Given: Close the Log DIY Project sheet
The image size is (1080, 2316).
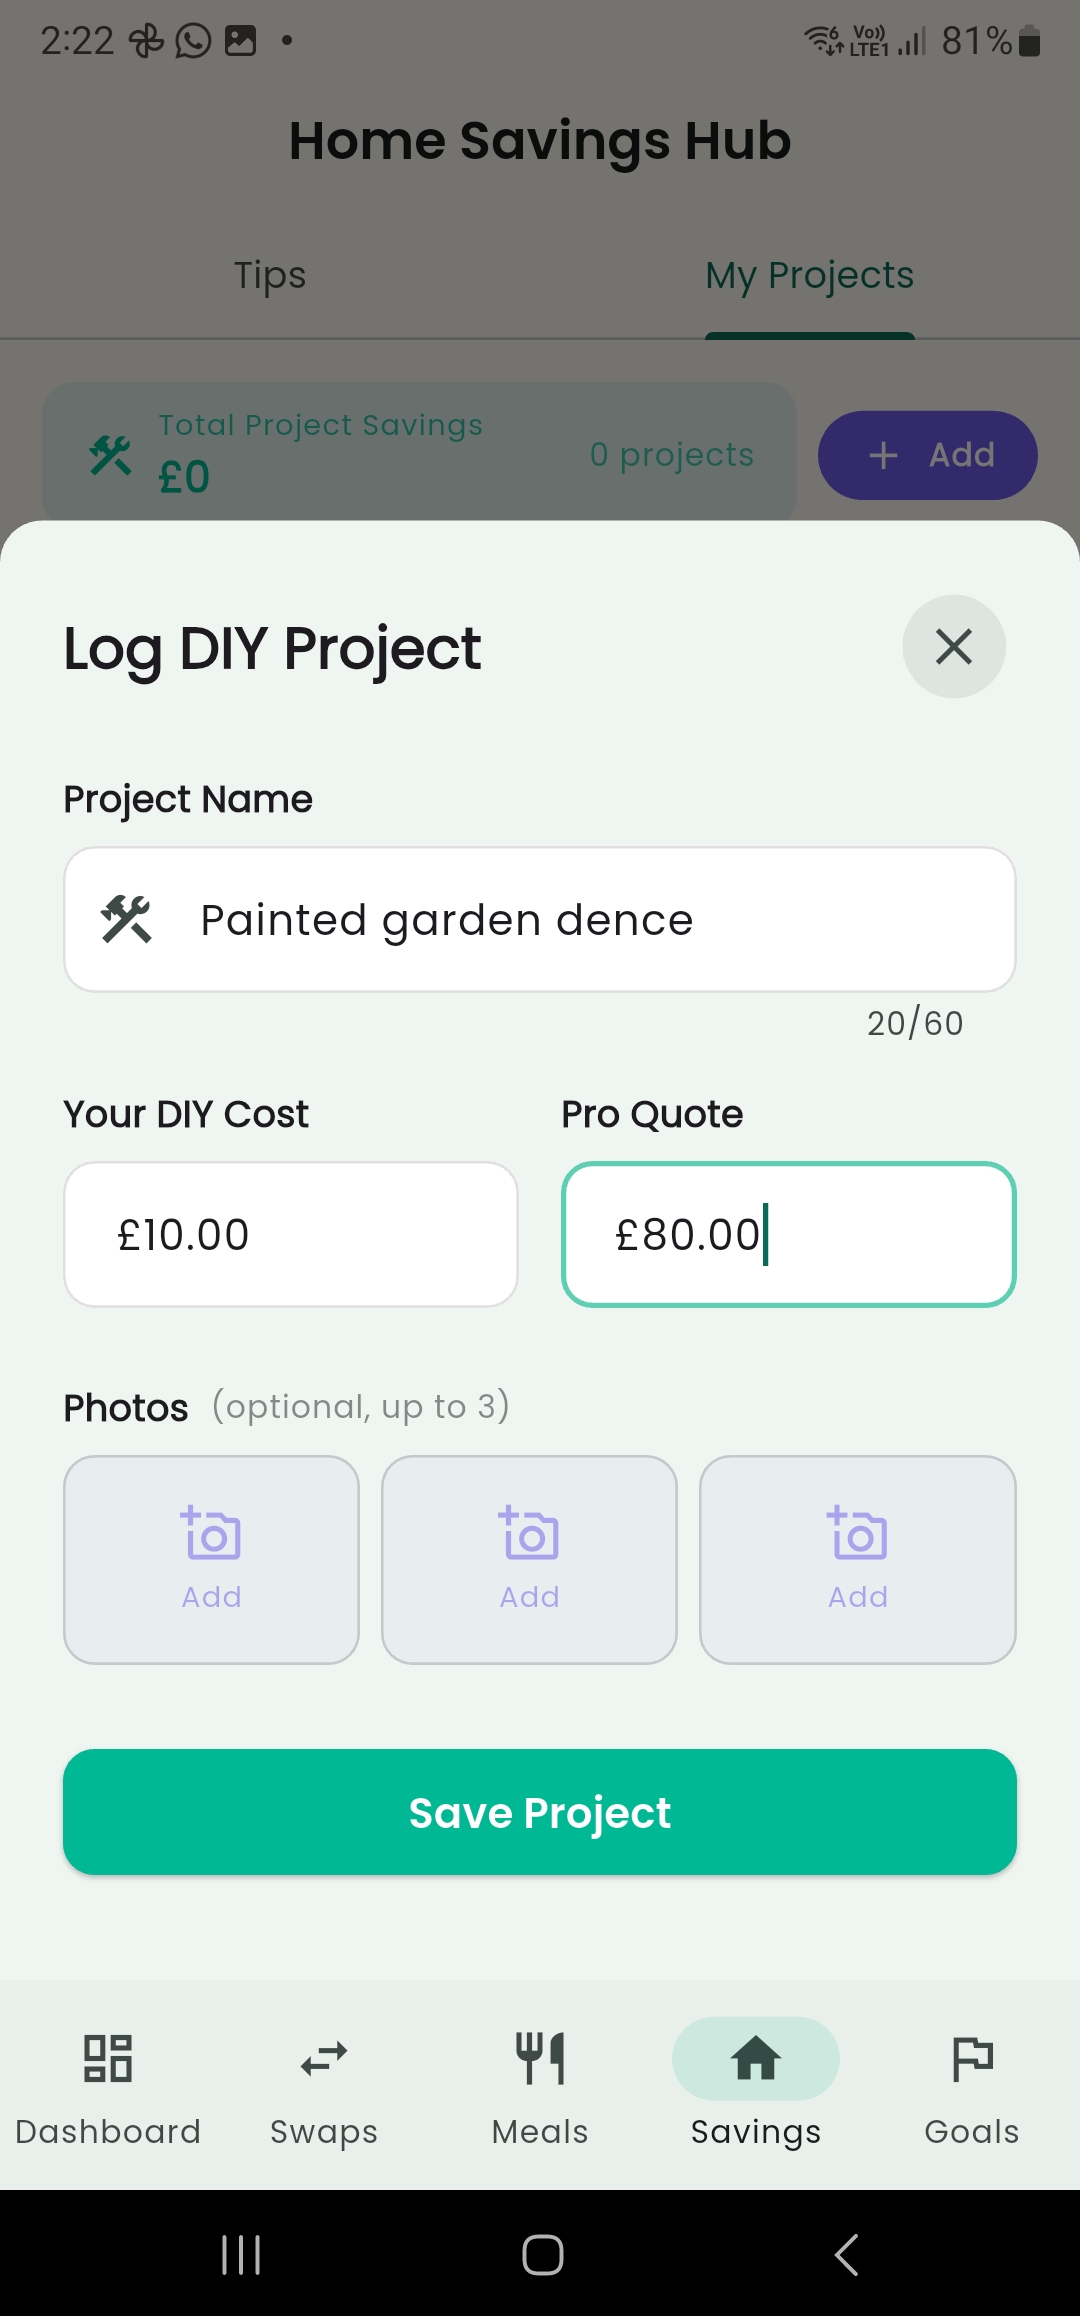Looking at the screenshot, I should pos(953,647).
